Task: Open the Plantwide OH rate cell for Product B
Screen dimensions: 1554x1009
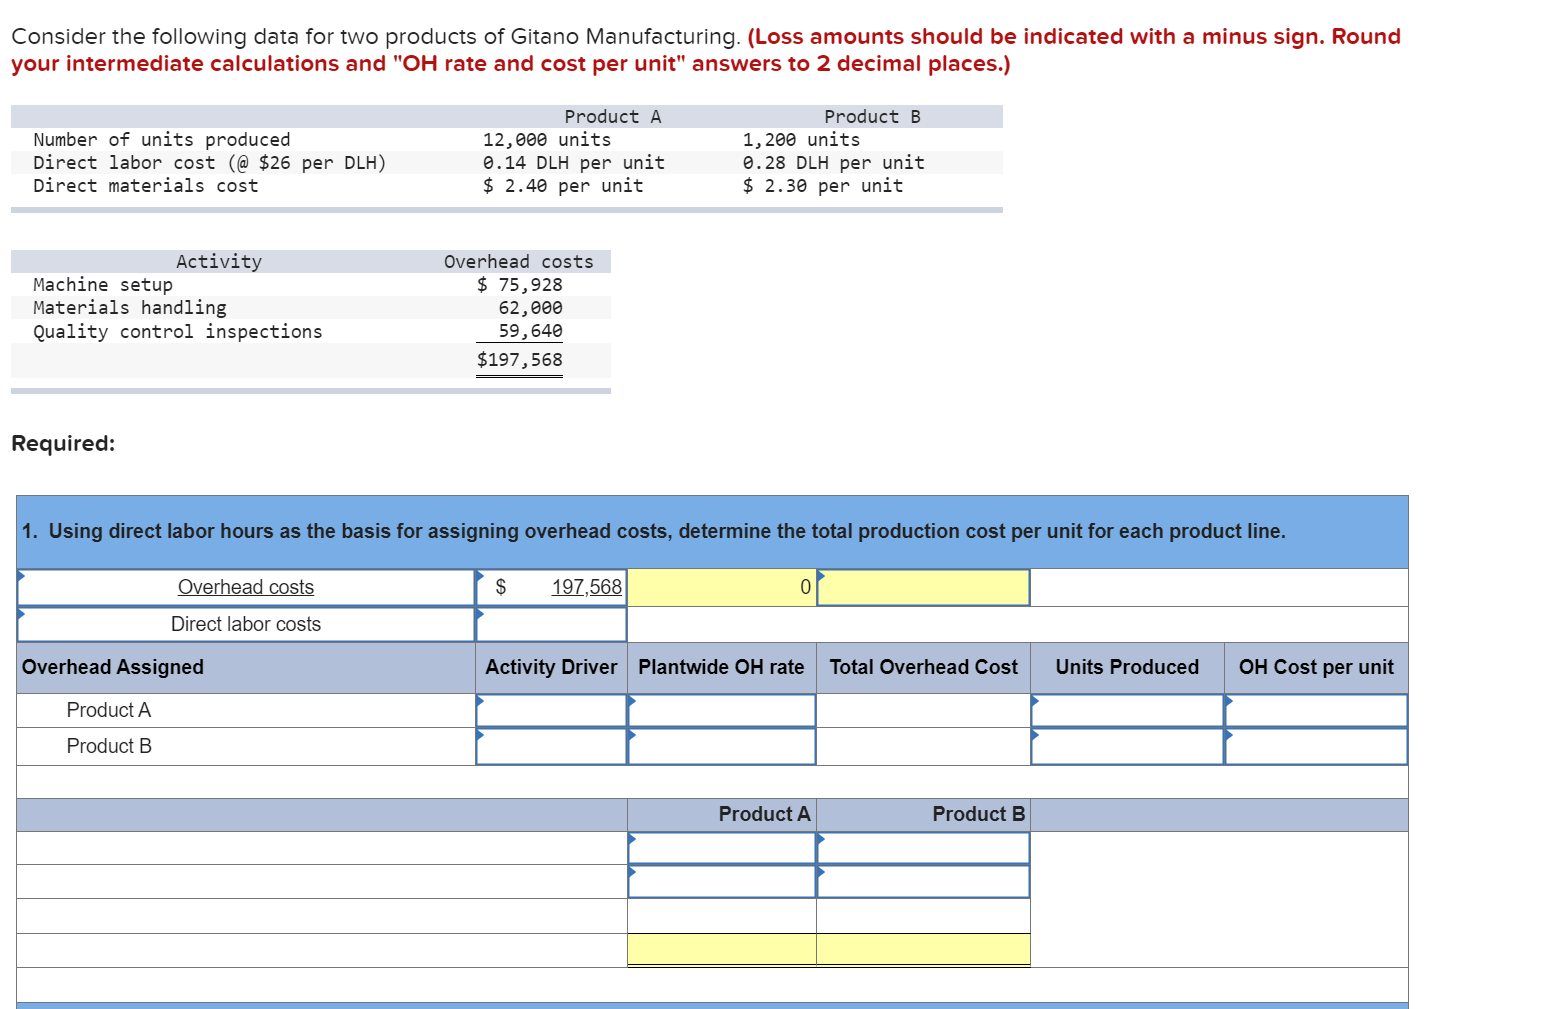Action: click(x=721, y=746)
